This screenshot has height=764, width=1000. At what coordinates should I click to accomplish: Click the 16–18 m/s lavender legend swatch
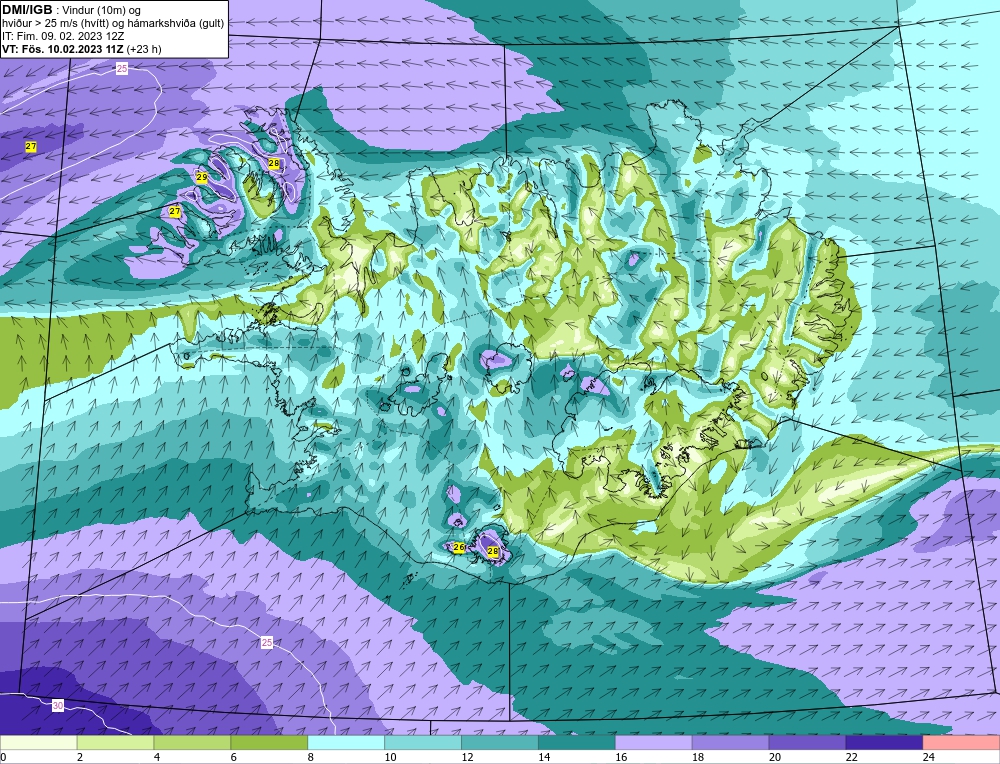[x=653, y=743]
